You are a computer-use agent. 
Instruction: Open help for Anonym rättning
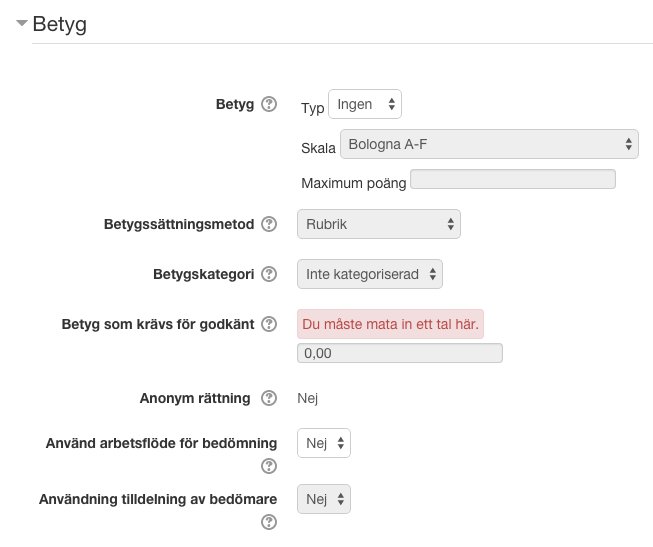[269, 398]
